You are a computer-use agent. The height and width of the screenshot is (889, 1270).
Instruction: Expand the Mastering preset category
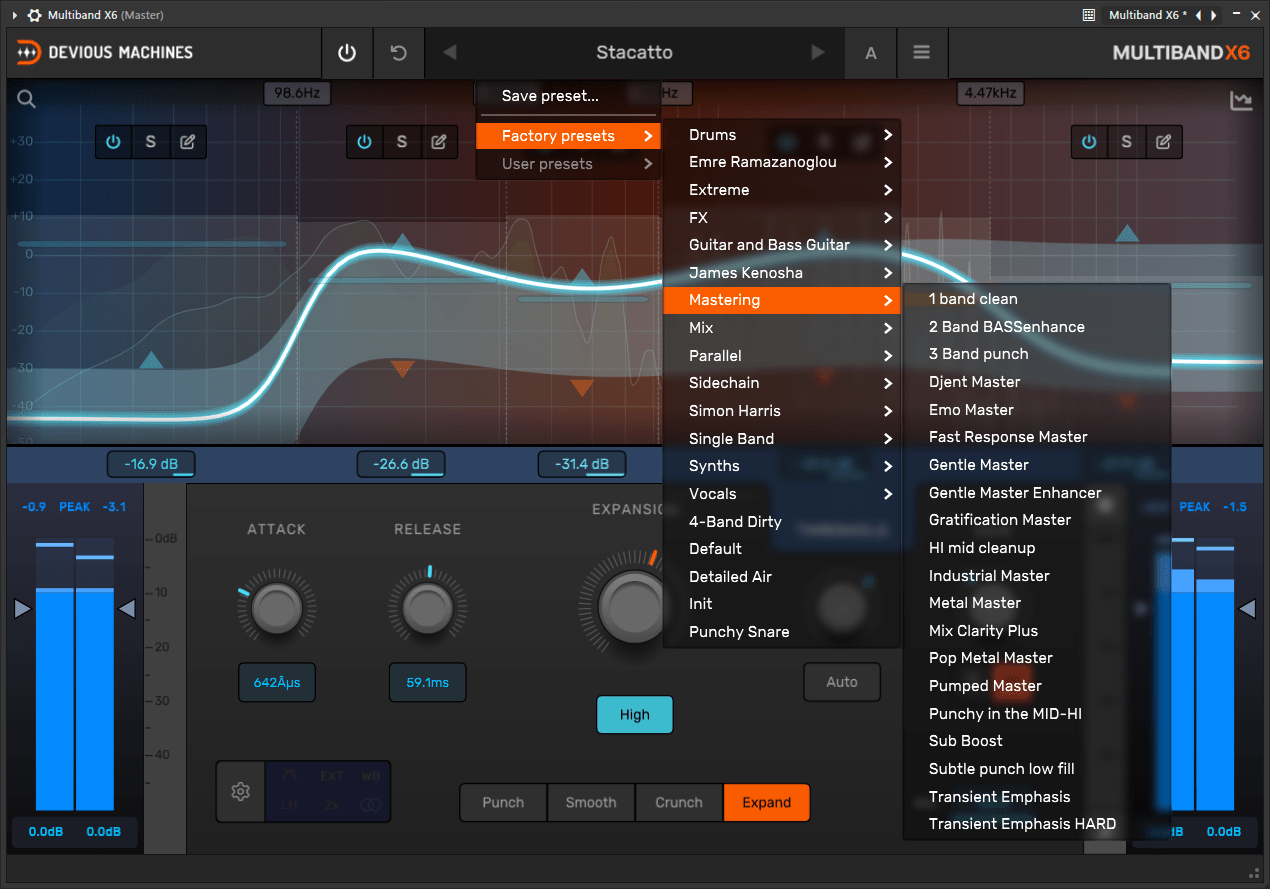click(782, 300)
